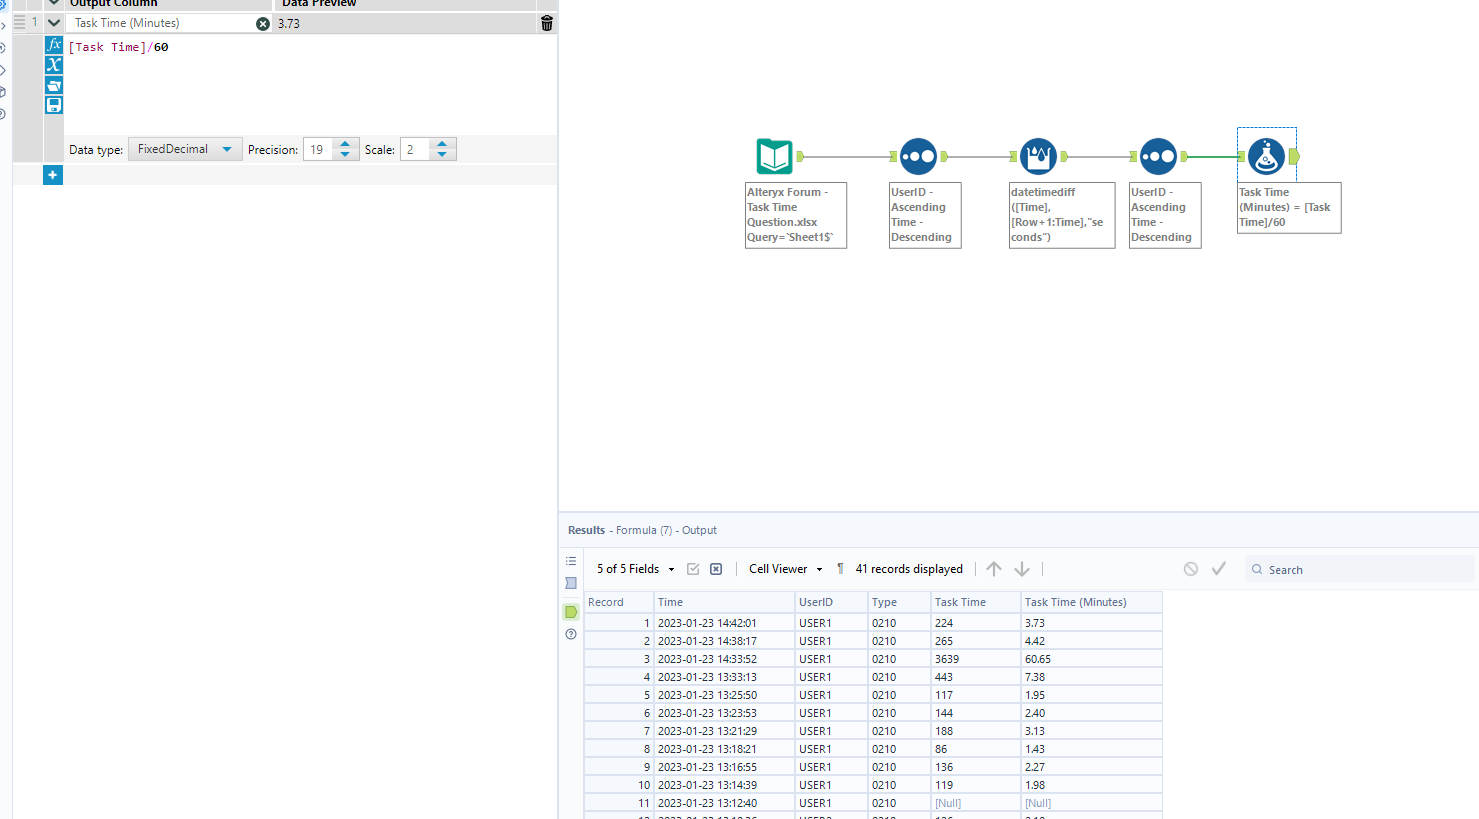The width and height of the screenshot is (1479, 819).
Task: Click the deselect-all fields icon
Action: point(716,568)
